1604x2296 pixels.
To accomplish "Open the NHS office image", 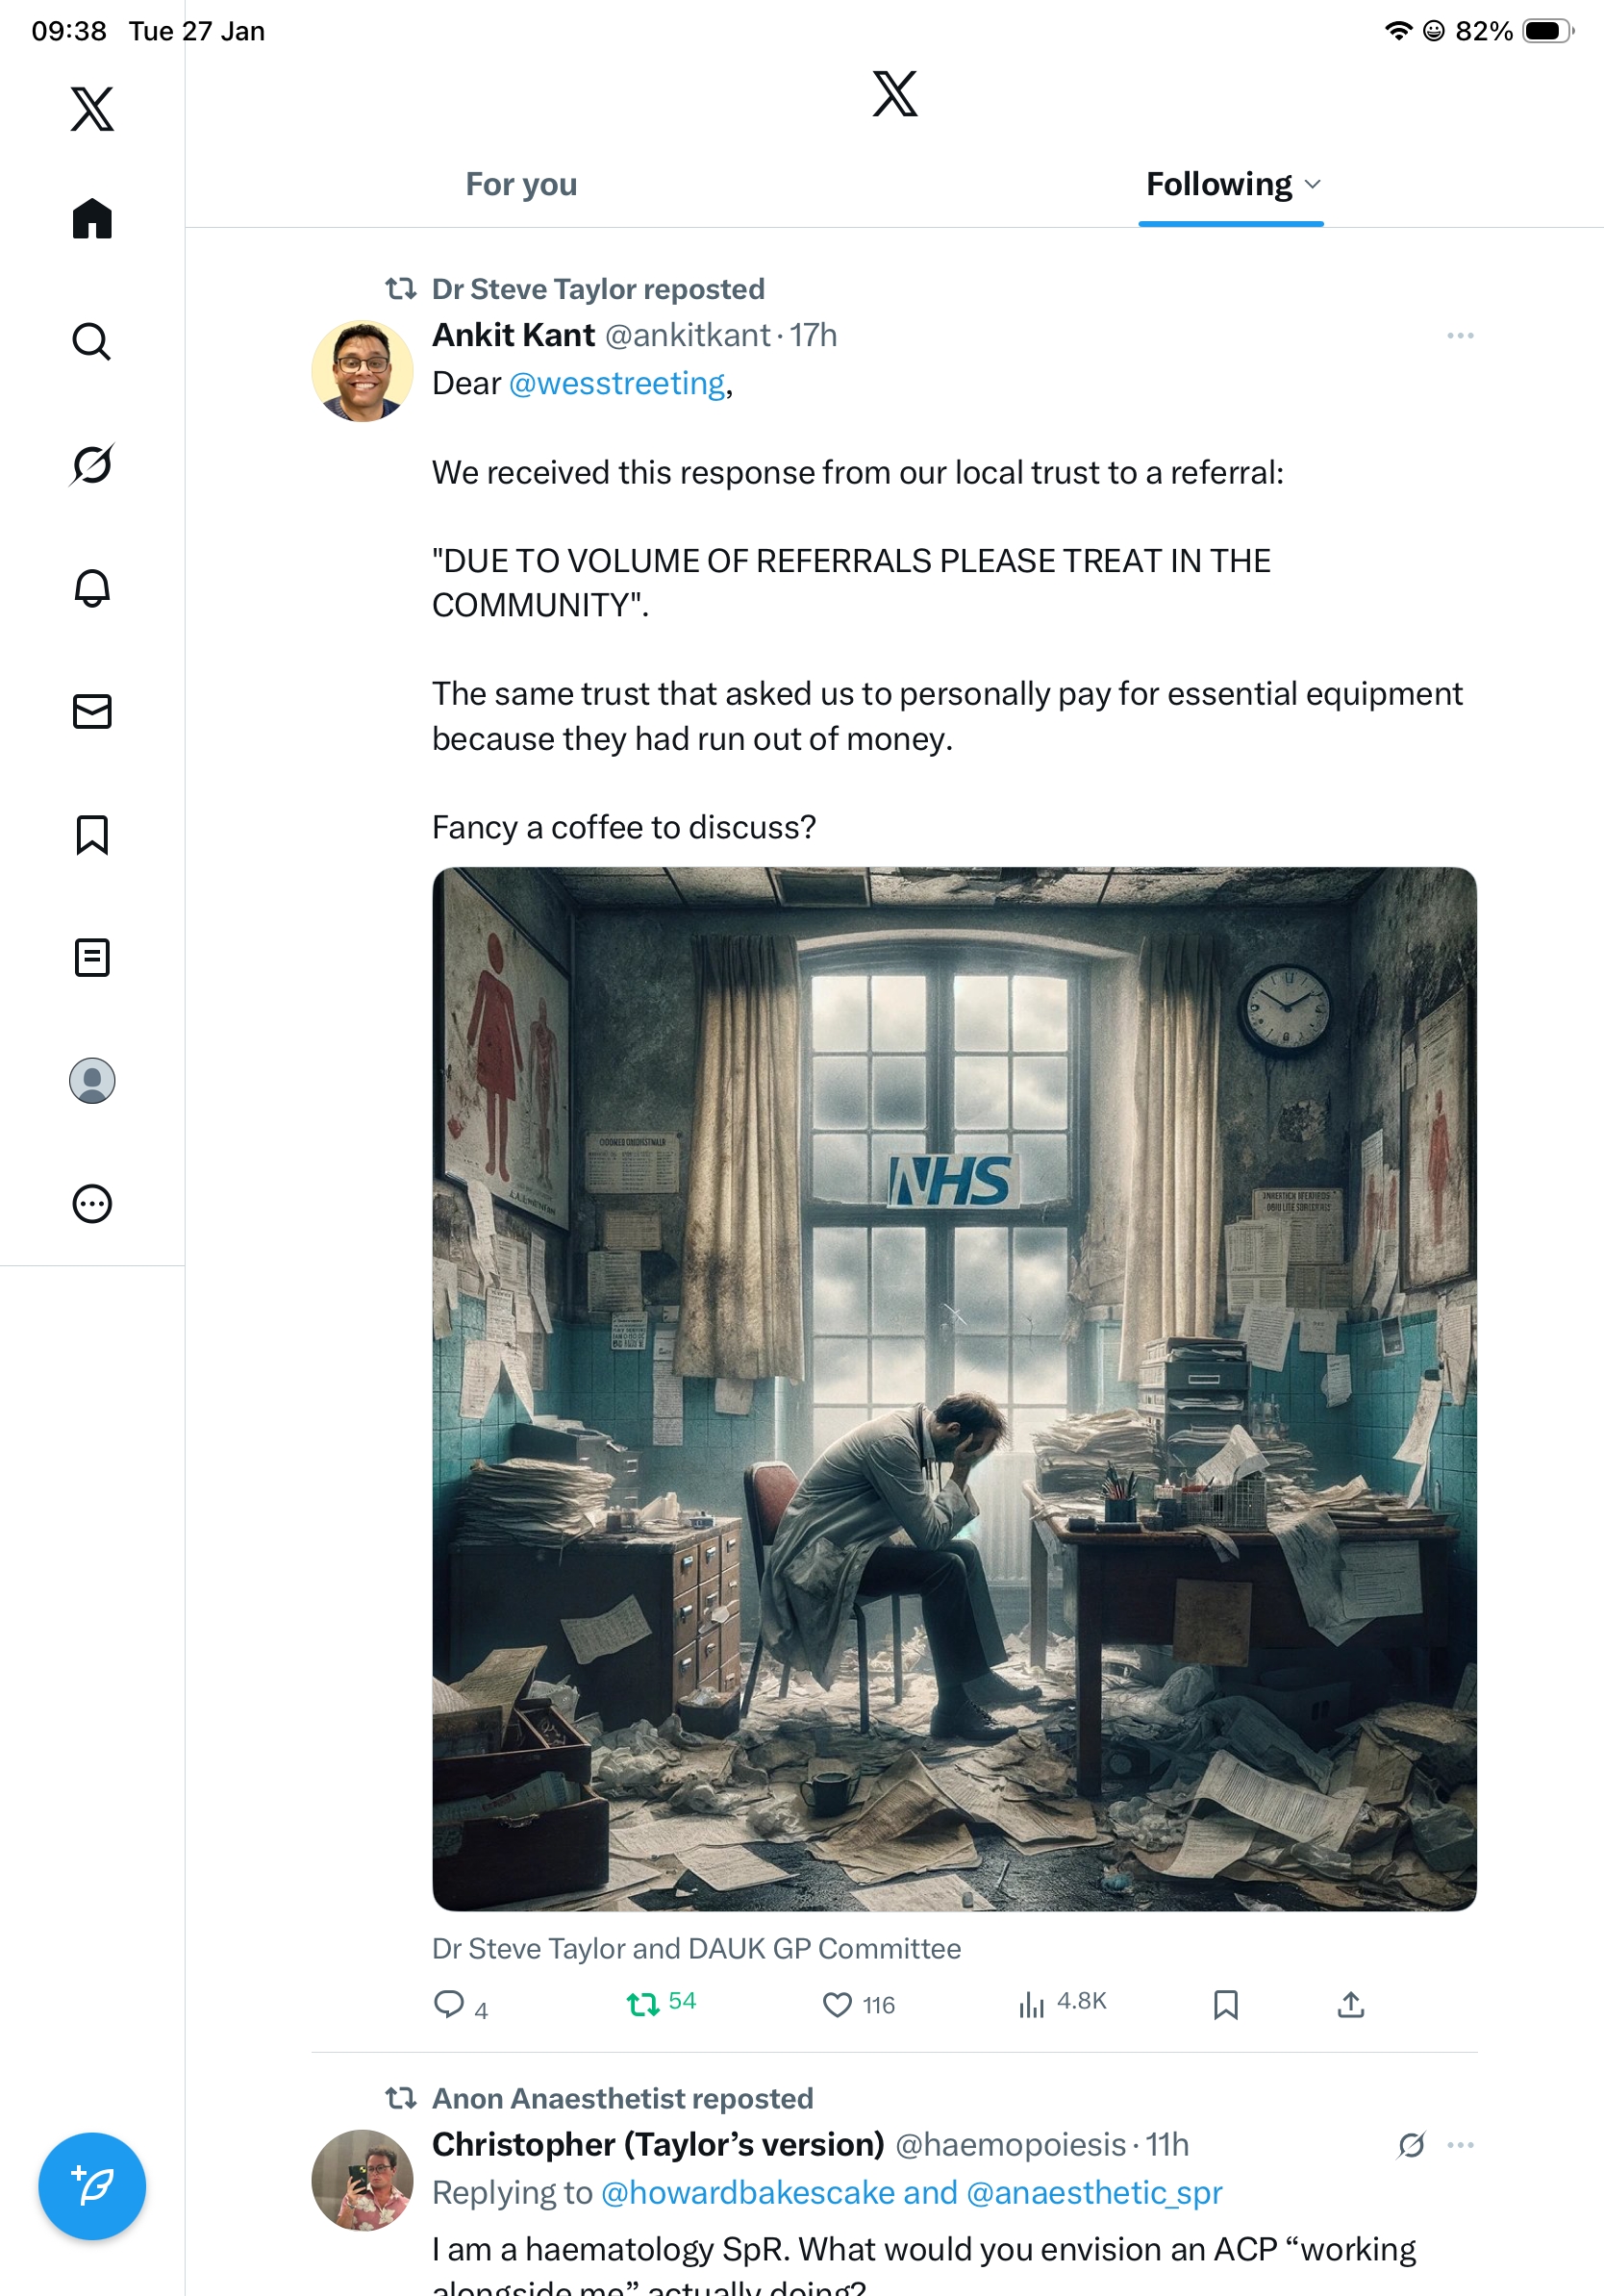I will click(x=954, y=1388).
